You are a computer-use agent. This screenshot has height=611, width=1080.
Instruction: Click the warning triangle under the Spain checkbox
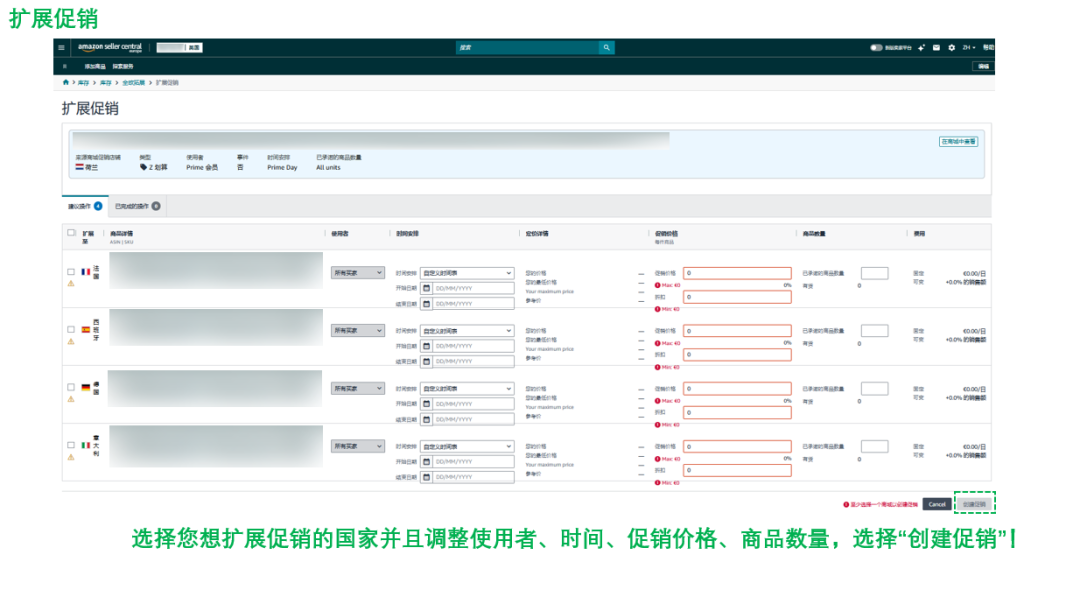[x=71, y=341]
